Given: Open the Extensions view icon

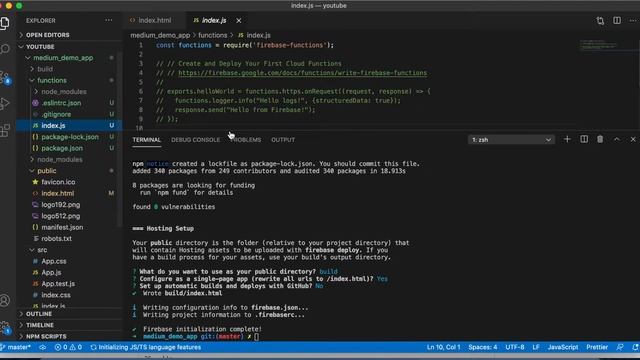Looking at the screenshot, I should 5,131.
